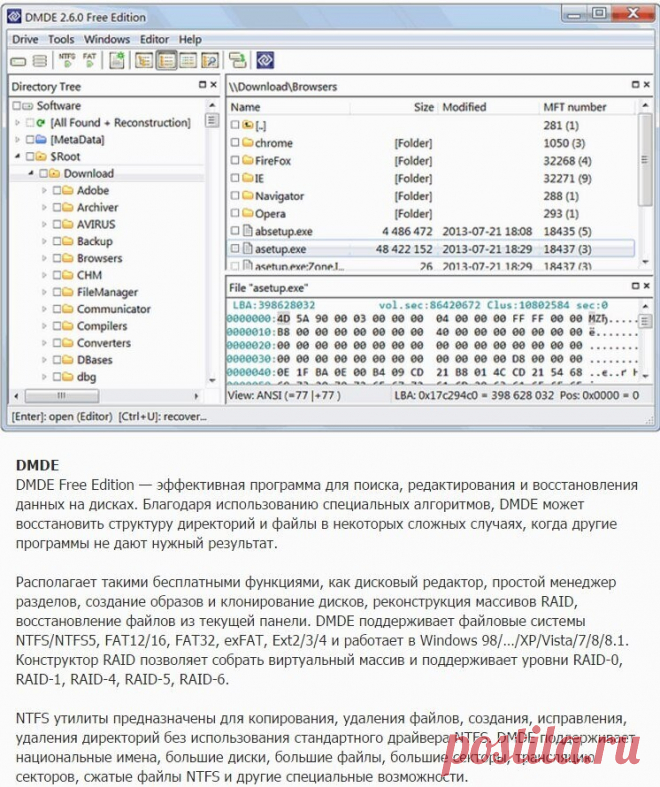Start the FAT search tool
The height and width of the screenshot is (787, 660).
[x=89, y=60]
